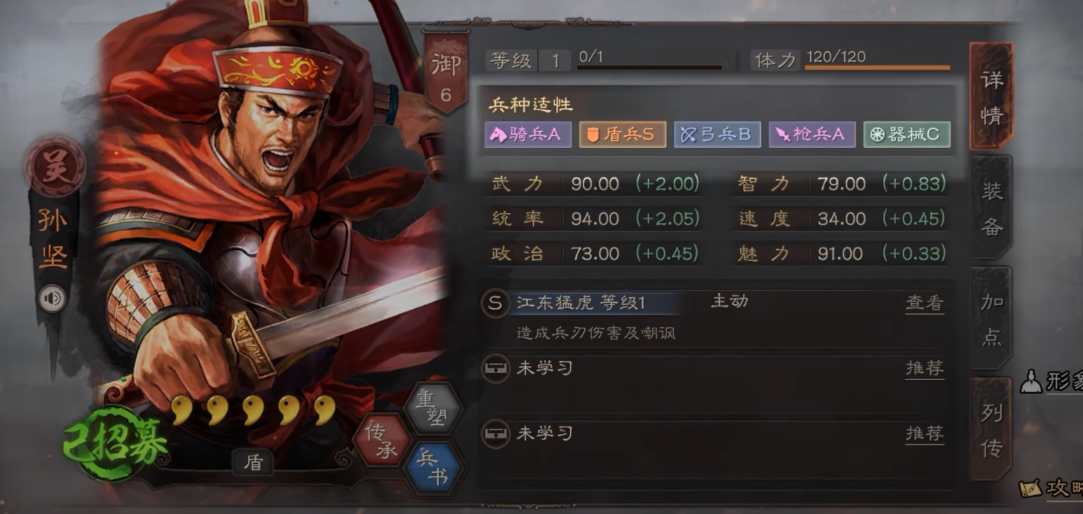The image size is (1083, 514).
Task: Switch to the 加点 tab
Action: pos(992,318)
